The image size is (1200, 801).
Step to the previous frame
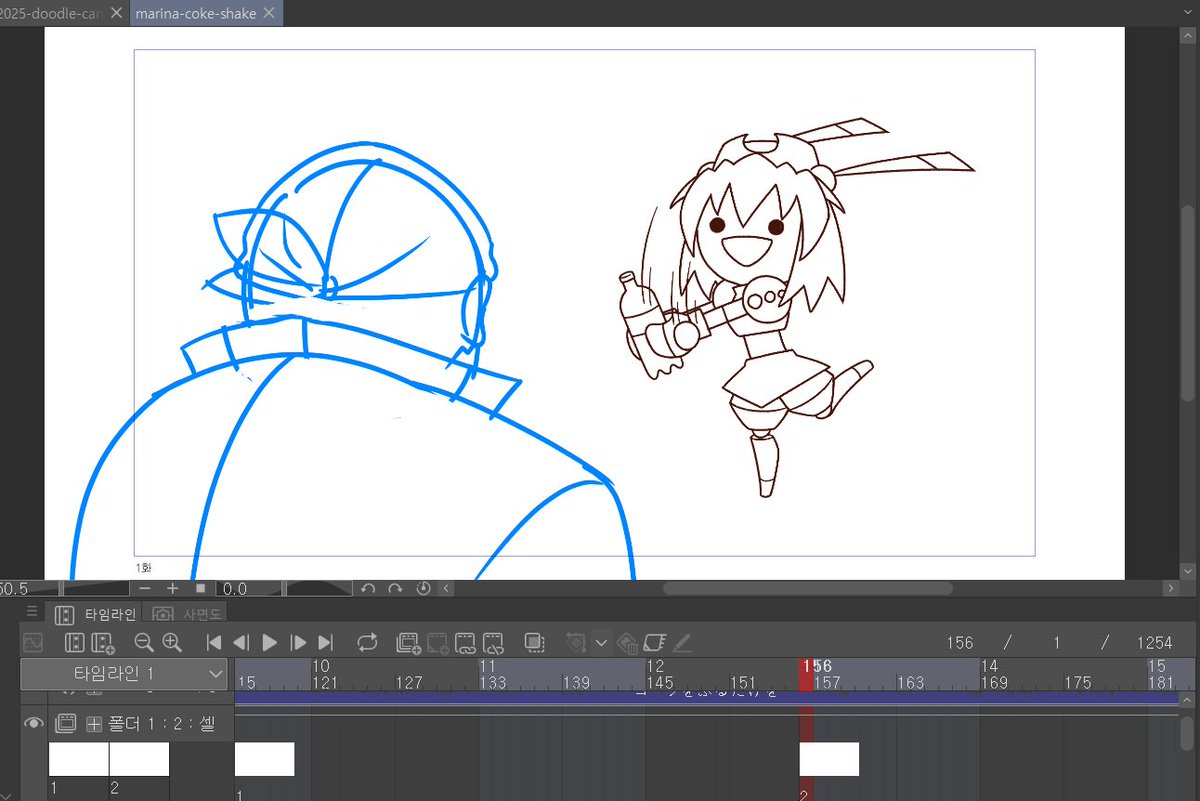(241, 643)
